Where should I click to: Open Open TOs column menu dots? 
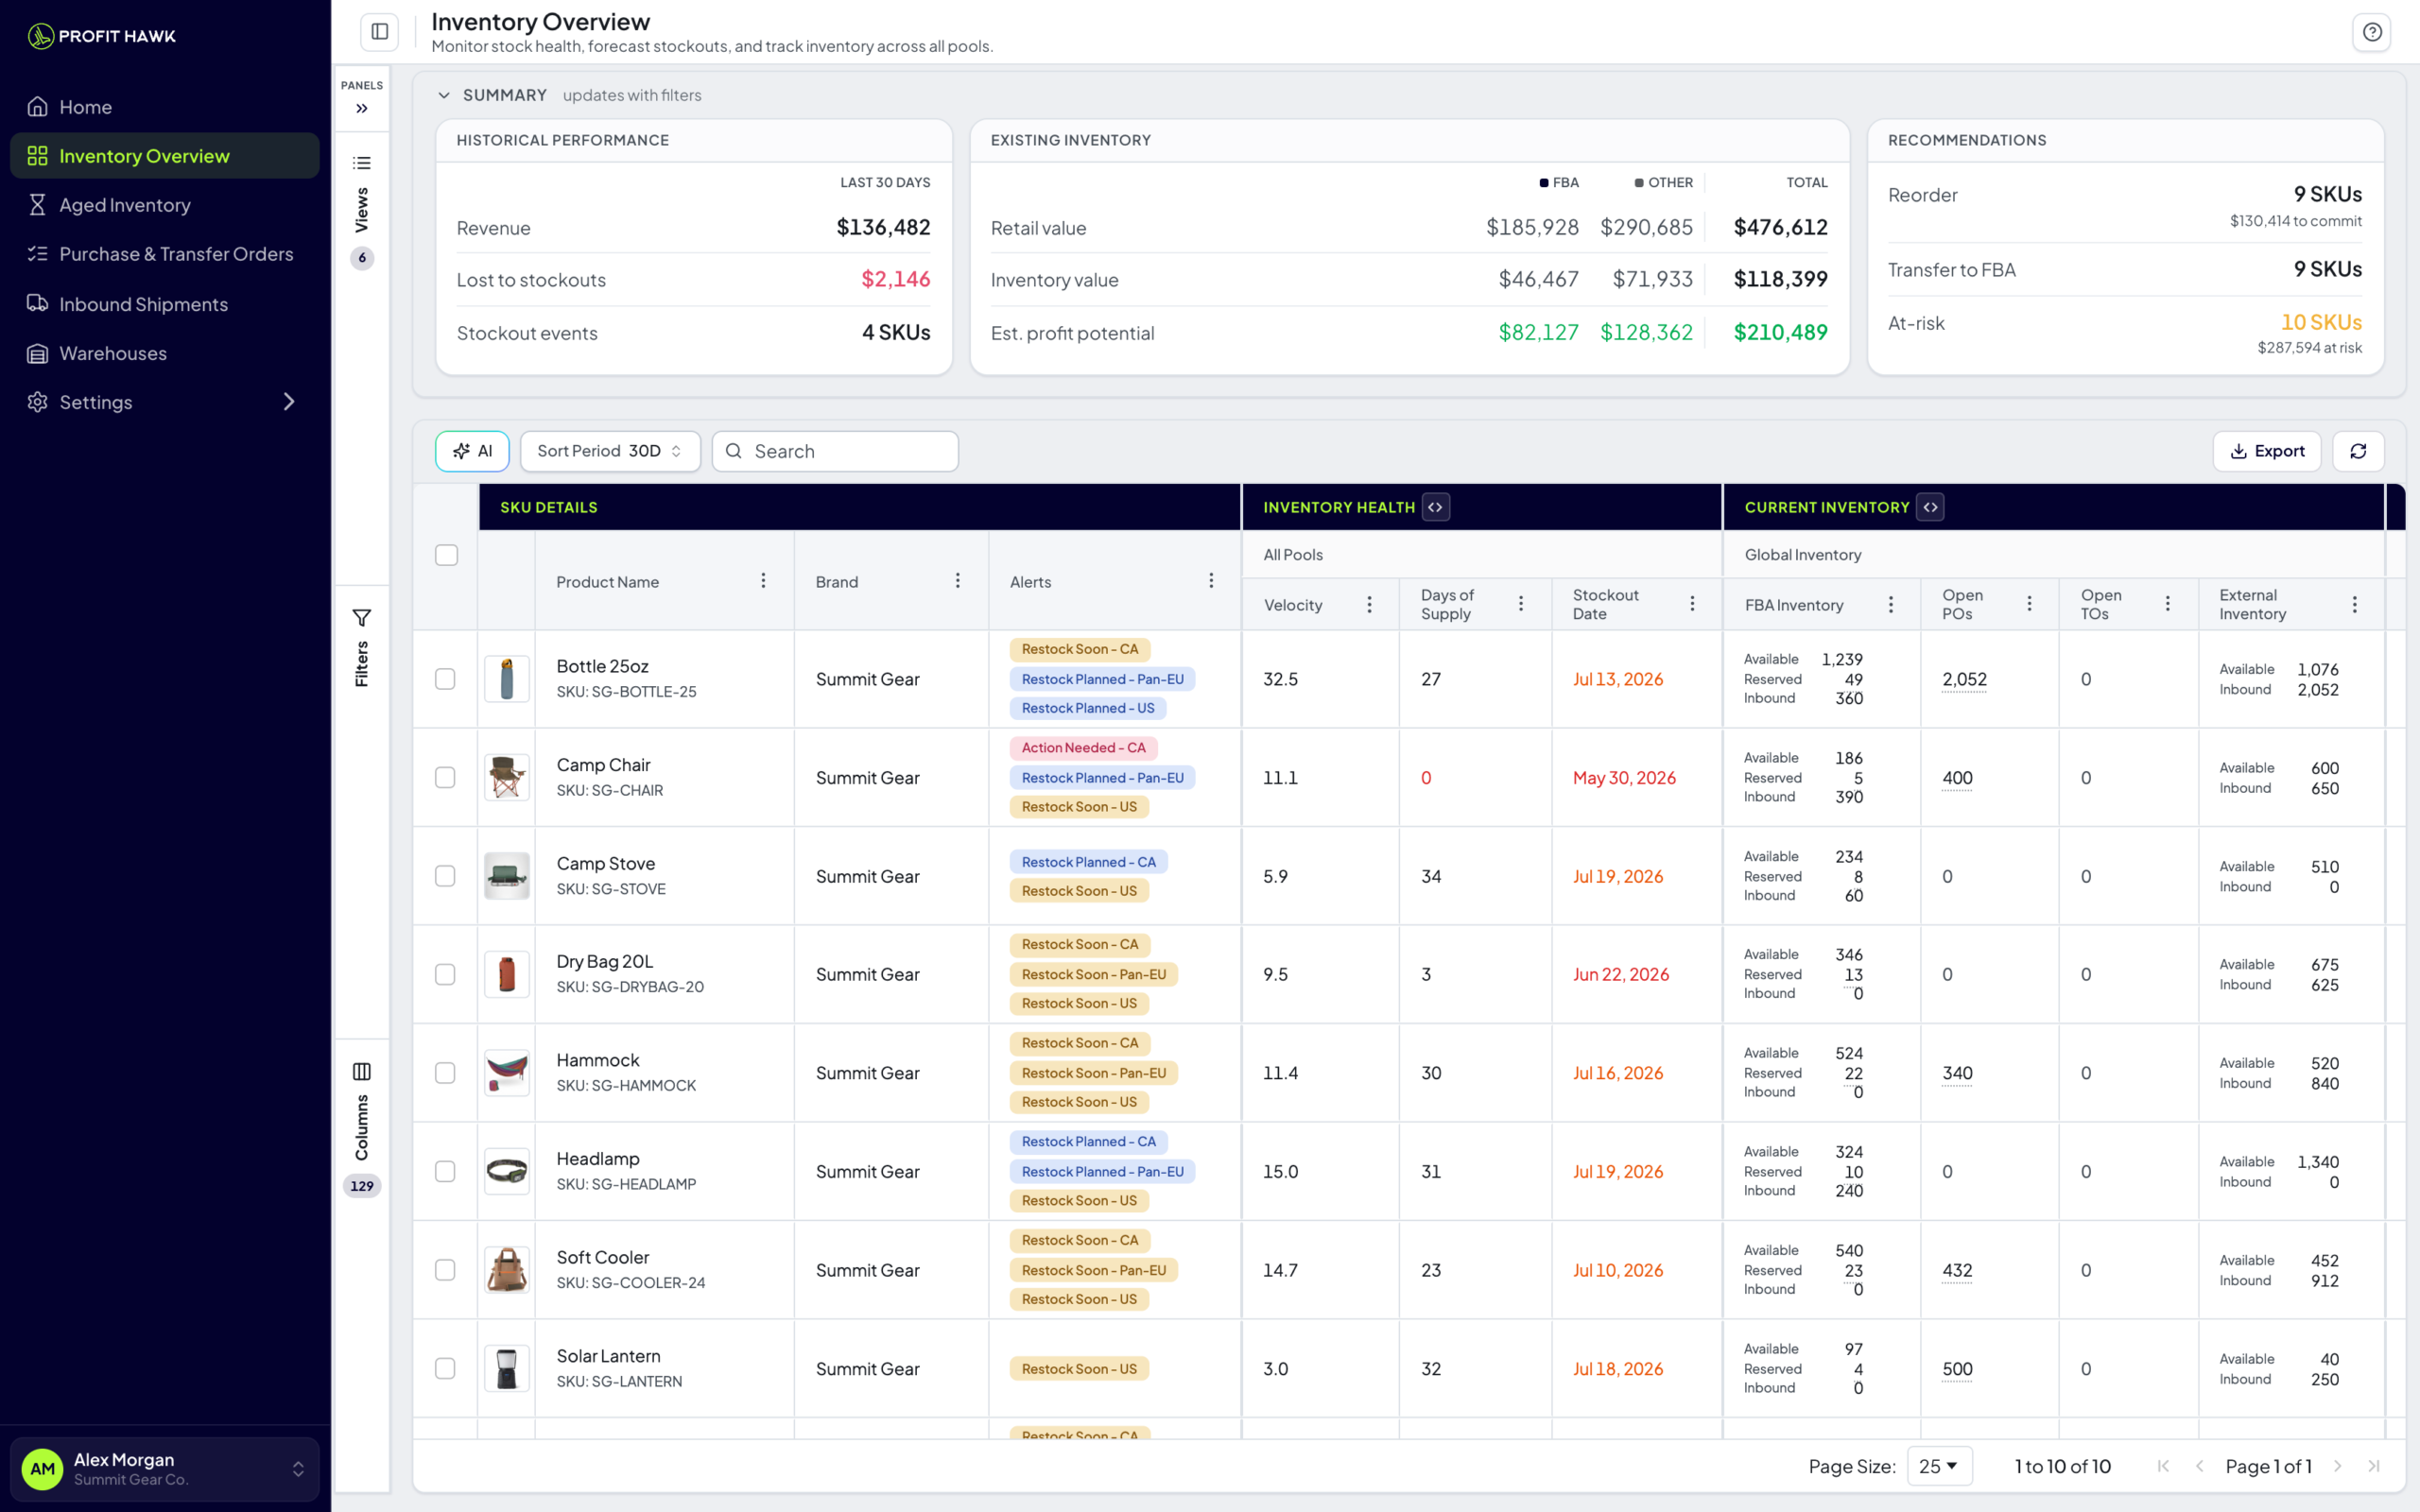point(2168,604)
